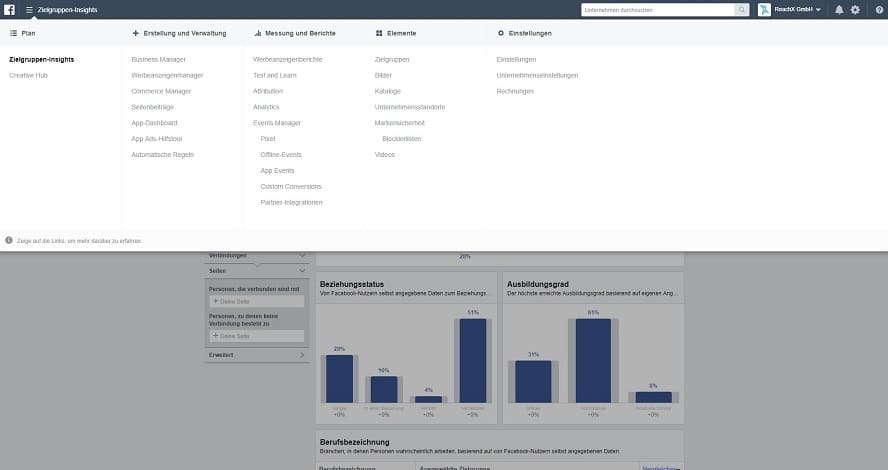Open the settings gear icon
The width and height of the screenshot is (888, 470).
[855, 10]
